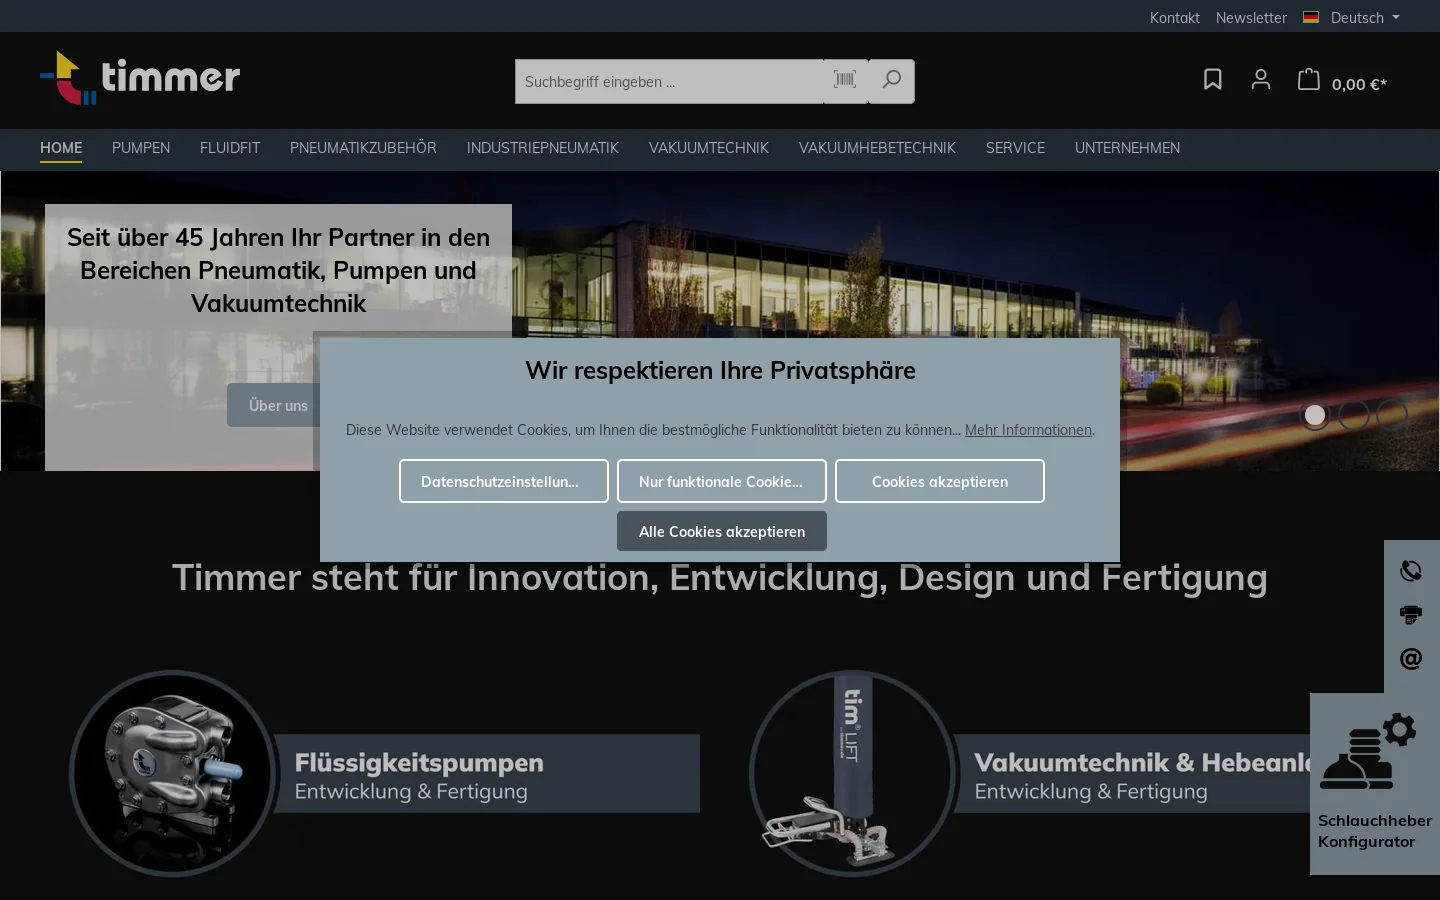
Task: Click the Flüssigkeitspumpen Entwicklung & Fertigung banner
Action: 486,774
